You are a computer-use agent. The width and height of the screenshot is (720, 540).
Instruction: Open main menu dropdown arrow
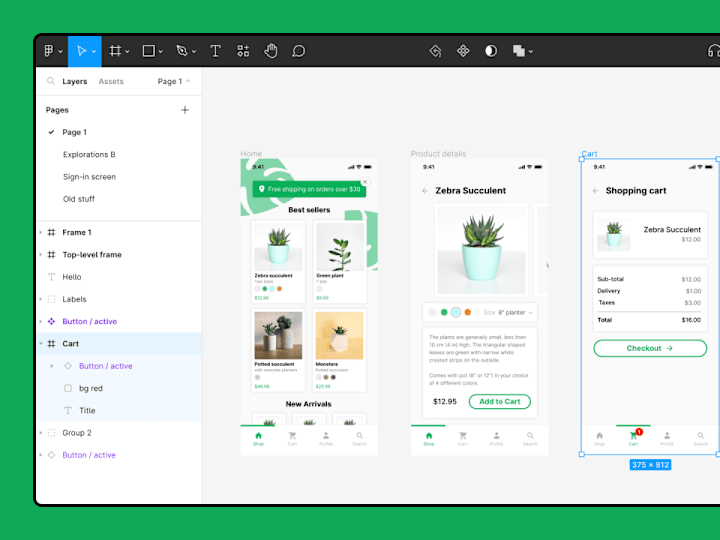60,51
